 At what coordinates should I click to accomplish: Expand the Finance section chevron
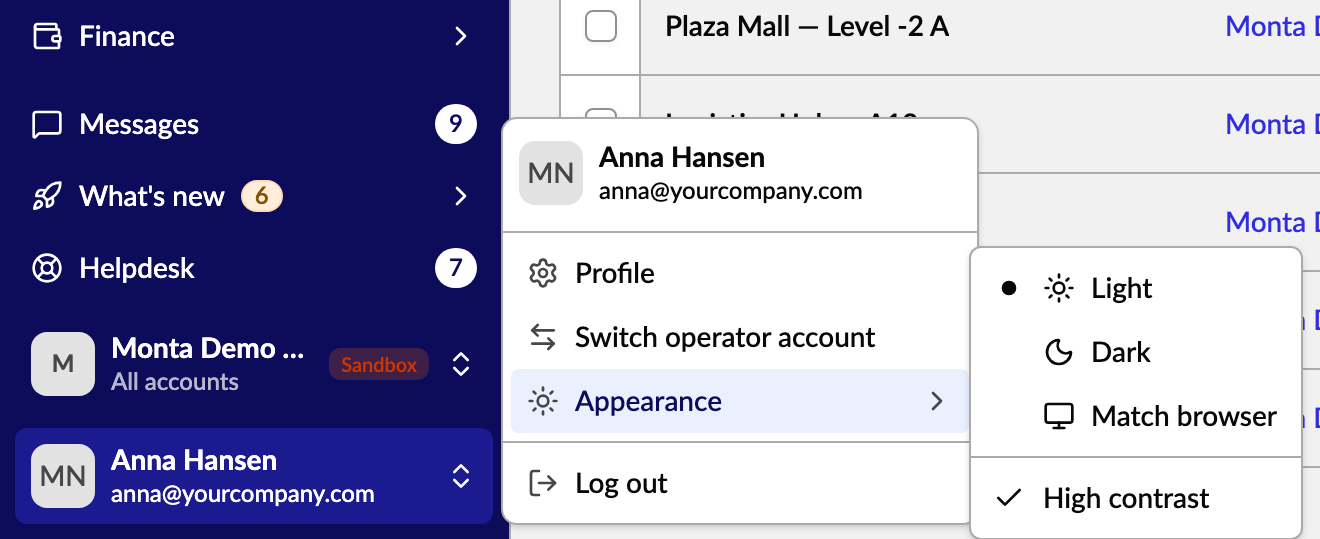pos(460,37)
